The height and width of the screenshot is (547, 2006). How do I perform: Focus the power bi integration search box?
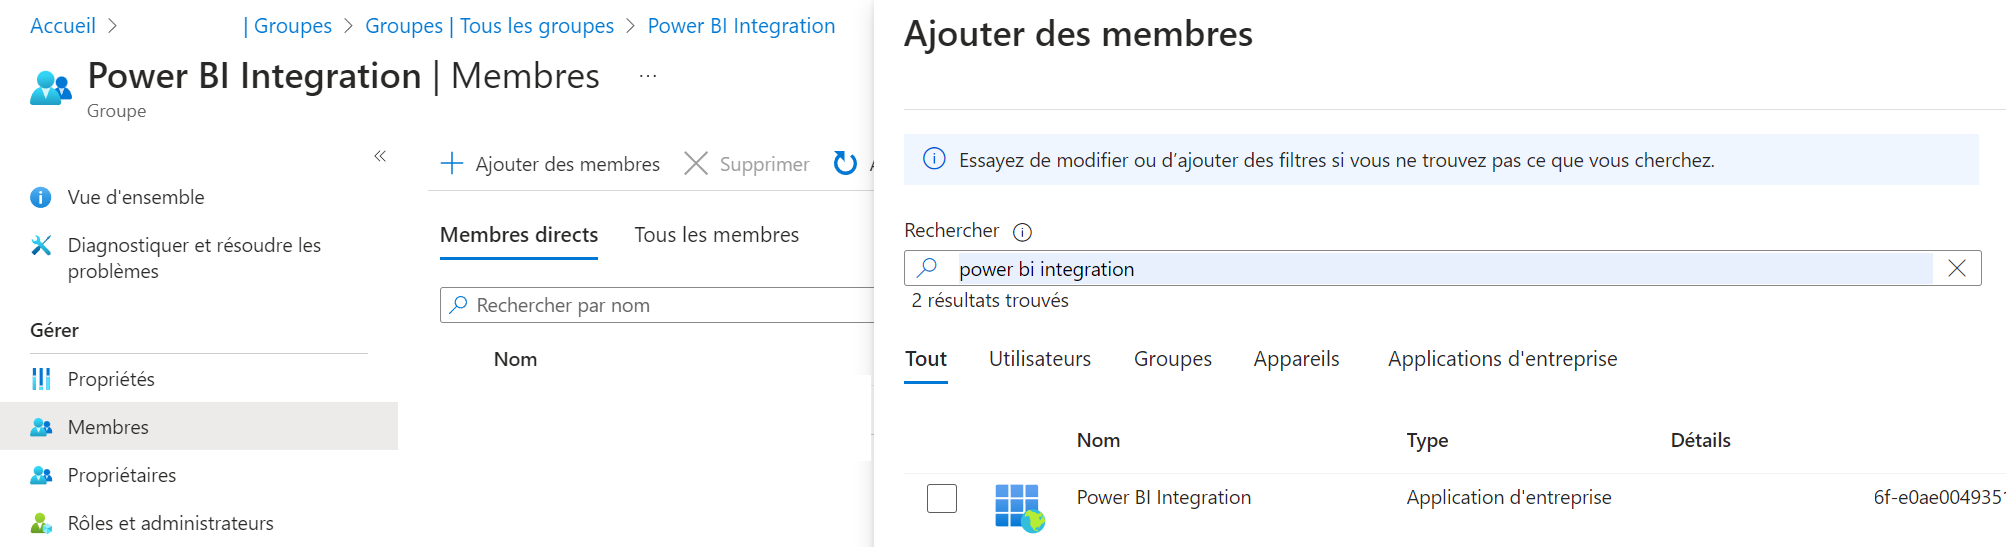(1443, 268)
